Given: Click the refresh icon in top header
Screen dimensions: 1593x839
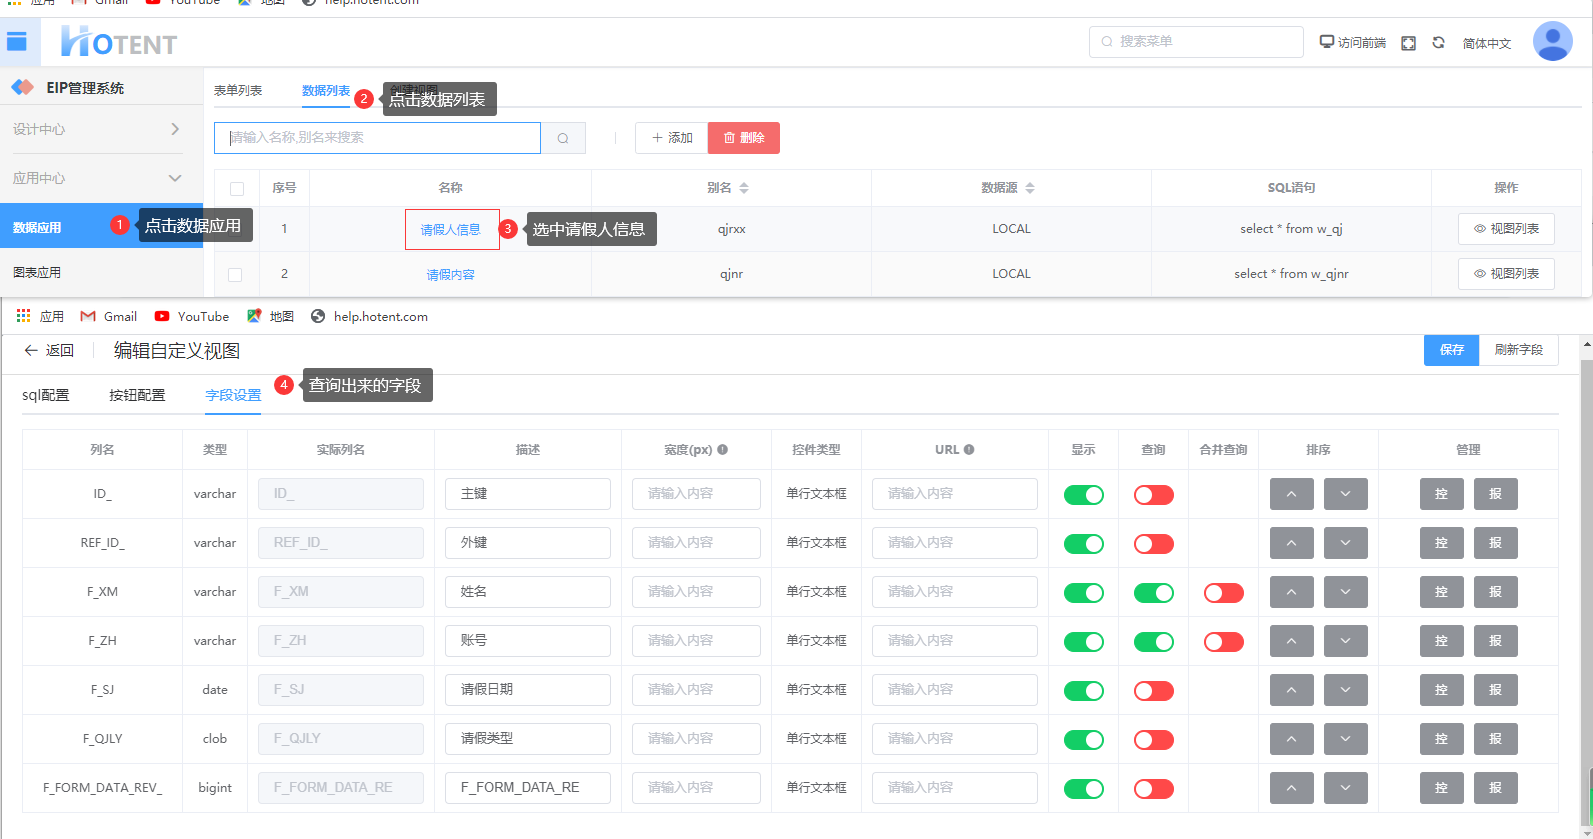Looking at the screenshot, I should [x=1438, y=43].
